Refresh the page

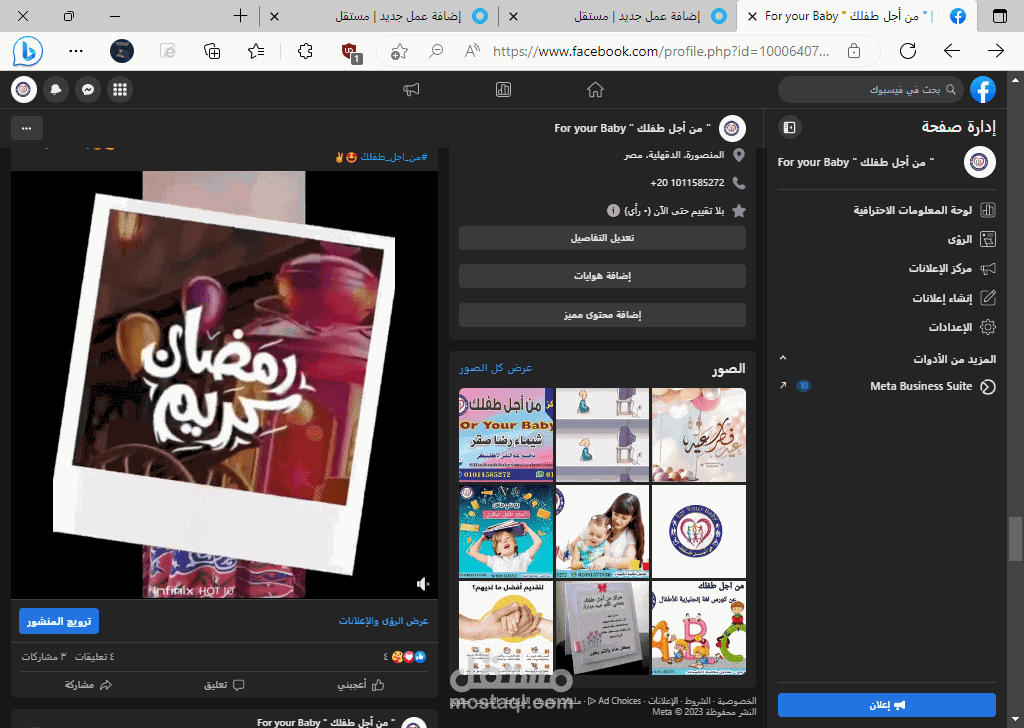tap(908, 51)
